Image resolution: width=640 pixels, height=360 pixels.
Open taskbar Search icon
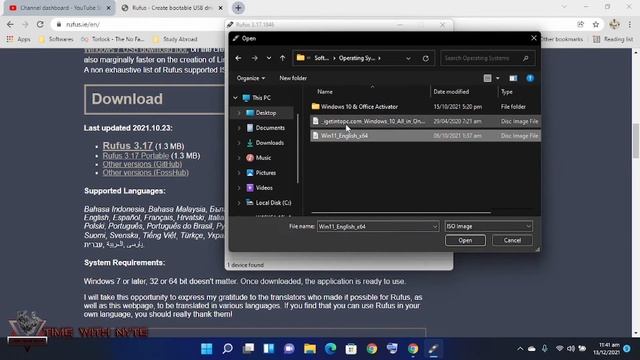coord(227,349)
